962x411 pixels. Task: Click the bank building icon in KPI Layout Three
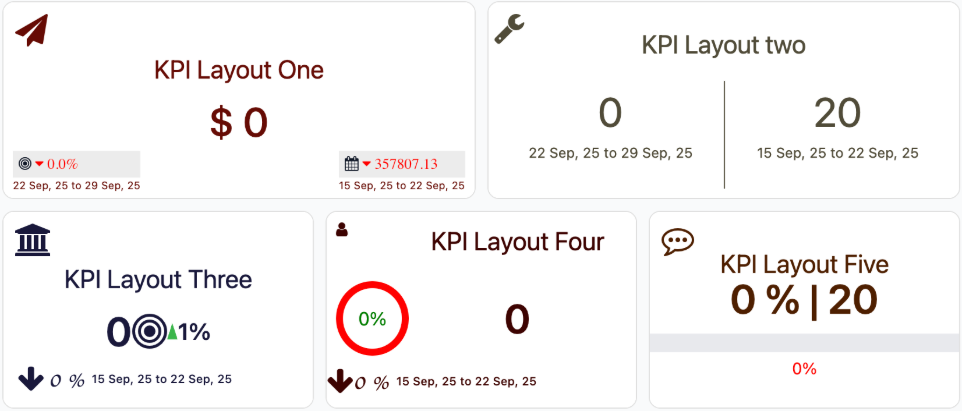click(32, 240)
